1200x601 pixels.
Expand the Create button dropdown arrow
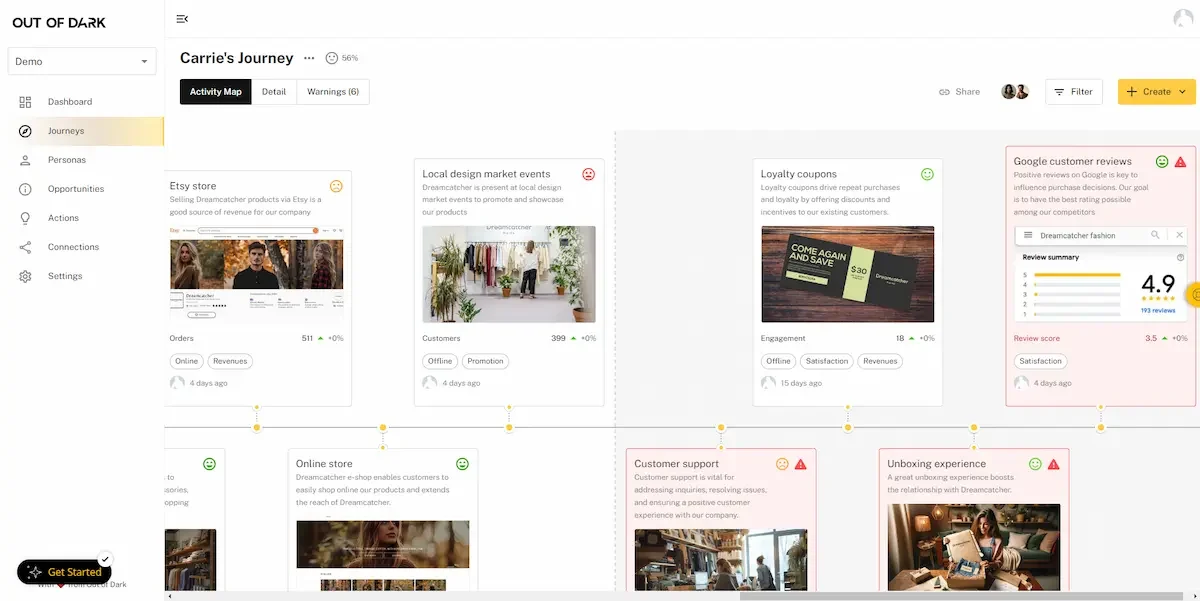point(1182,92)
